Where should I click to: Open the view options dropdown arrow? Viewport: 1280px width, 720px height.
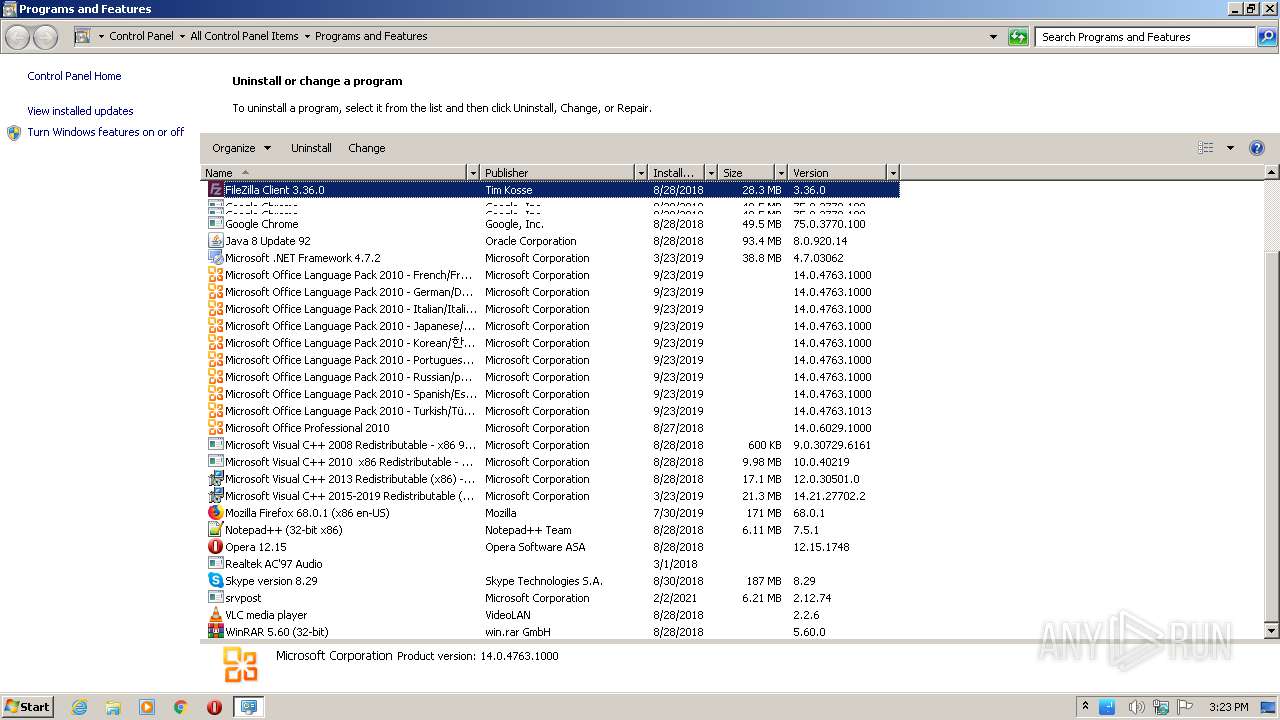(1230, 148)
